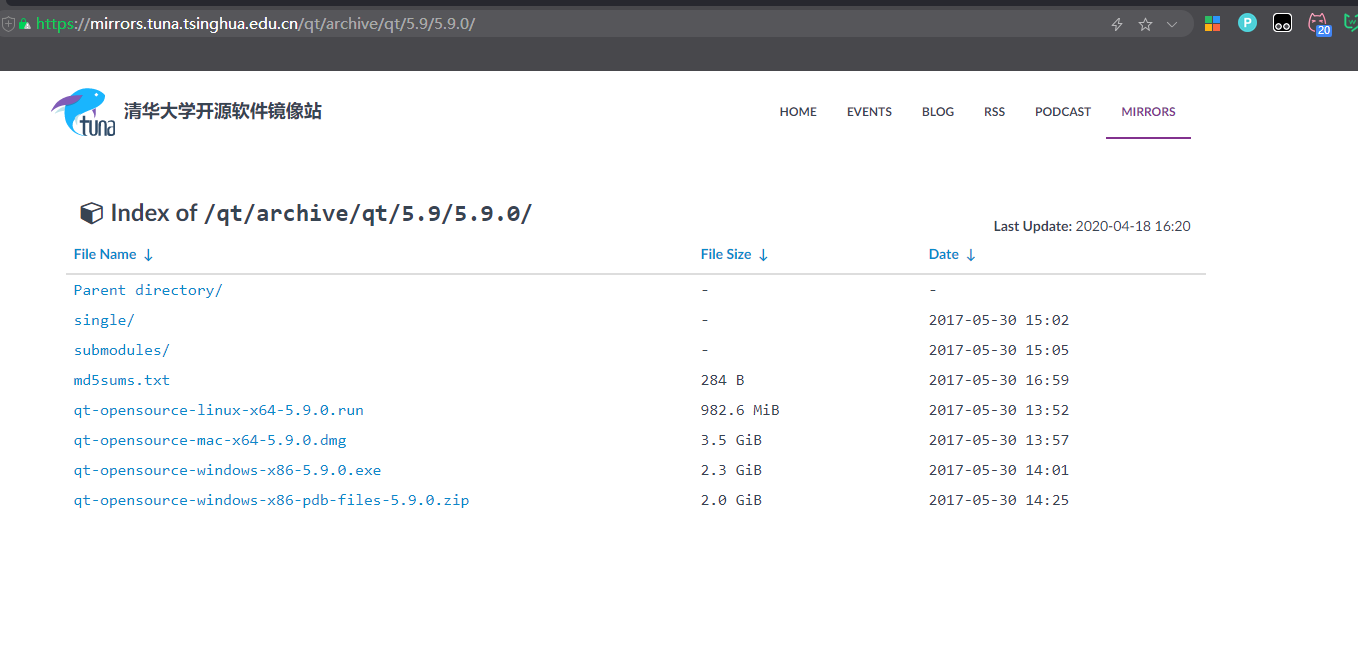Click the TUNA fish logo
This screenshot has height=648, width=1358.
point(83,112)
